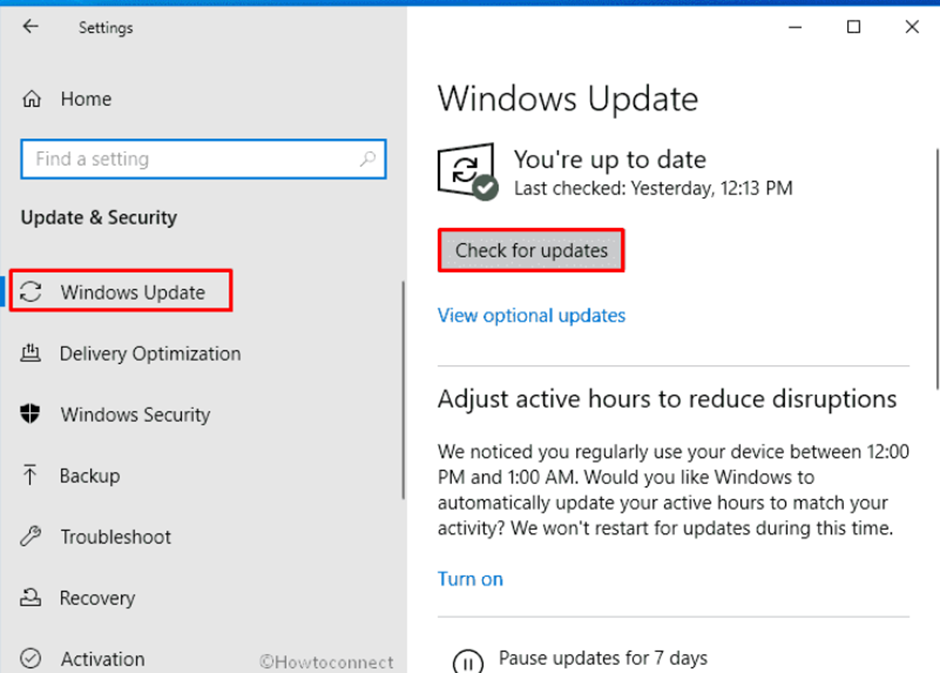Click the Activation checkmark icon
The image size is (940, 673).
[x=31, y=658]
